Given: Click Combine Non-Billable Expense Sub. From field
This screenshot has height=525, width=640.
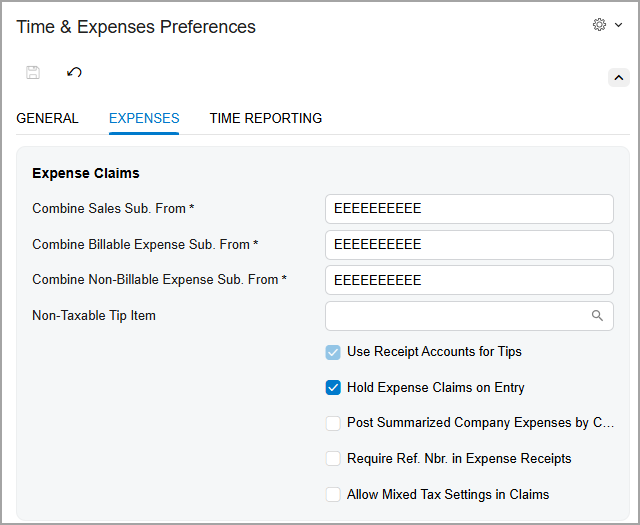Looking at the screenshot, I should tap(469, 280).
